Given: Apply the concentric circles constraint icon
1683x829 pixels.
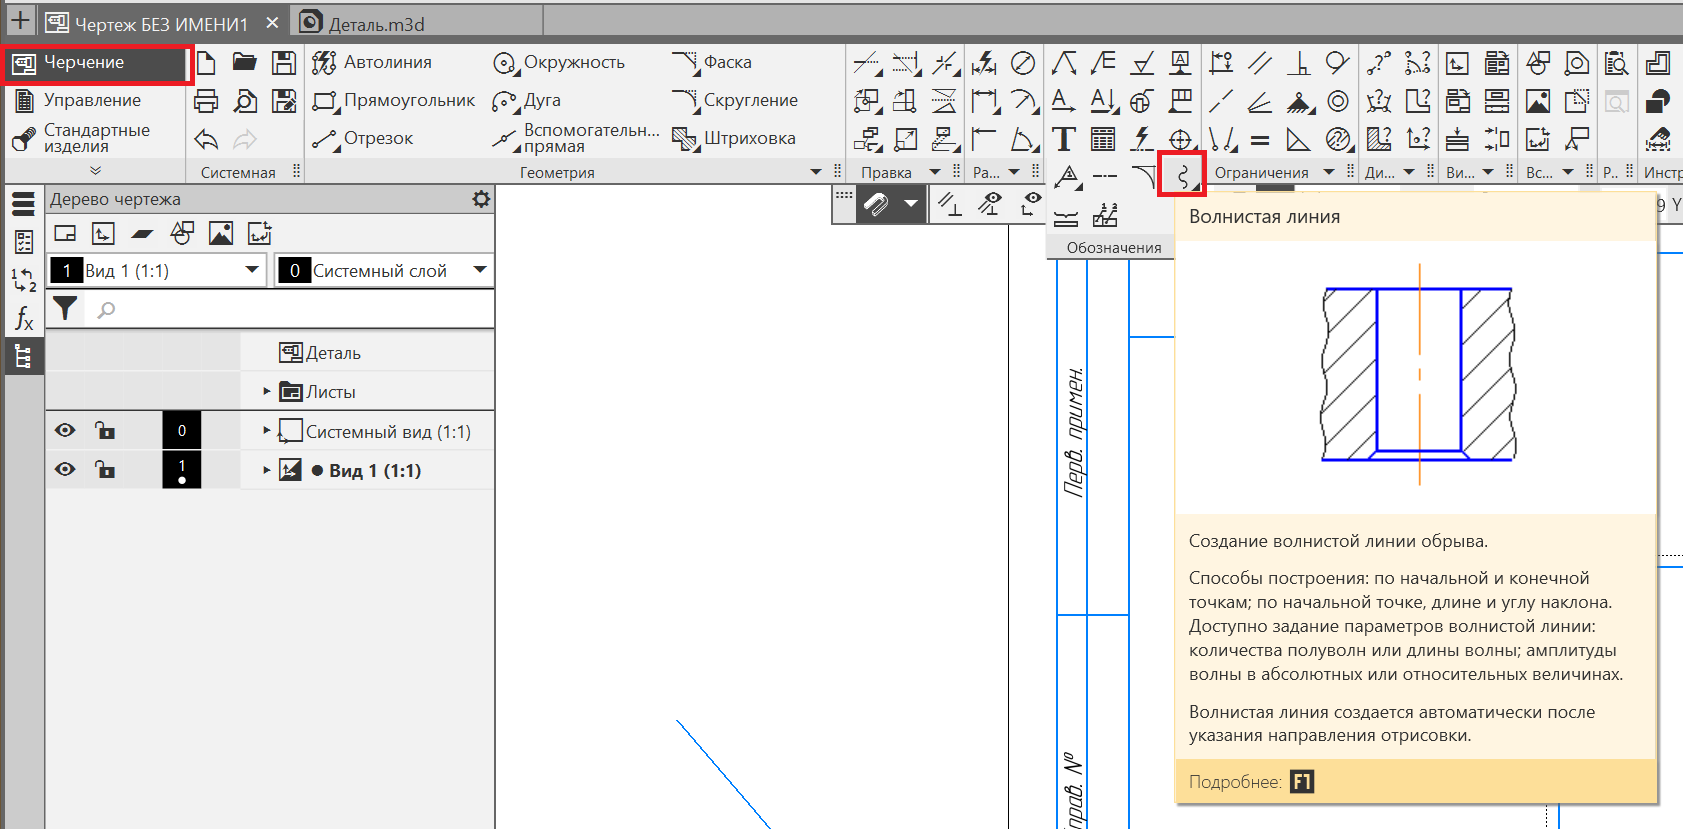Looking at the screenshot, I should [x=1338, y=101].
